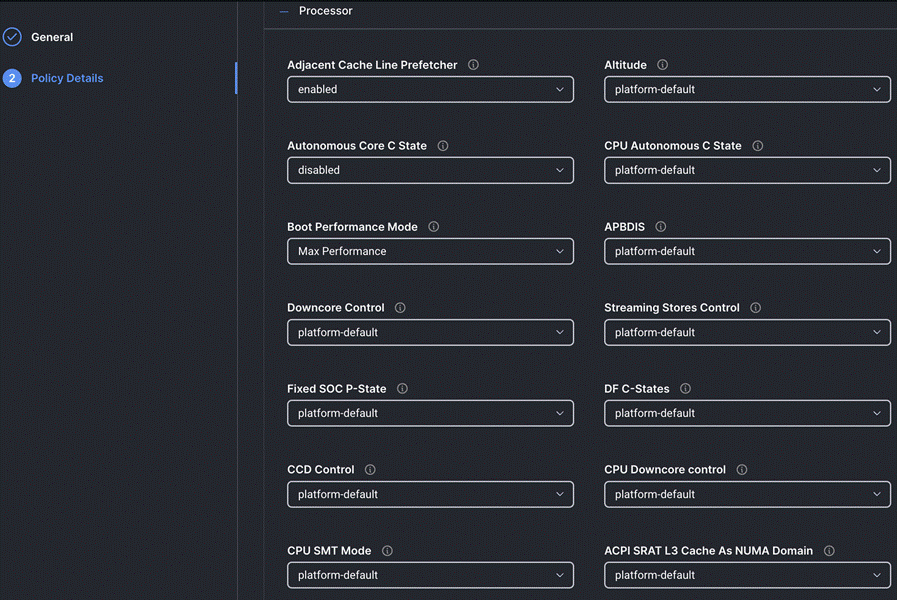Screen dimensions: 897x600
Task: Open the CPU Autonomous C State selector
Action: (x=747, y=170)
